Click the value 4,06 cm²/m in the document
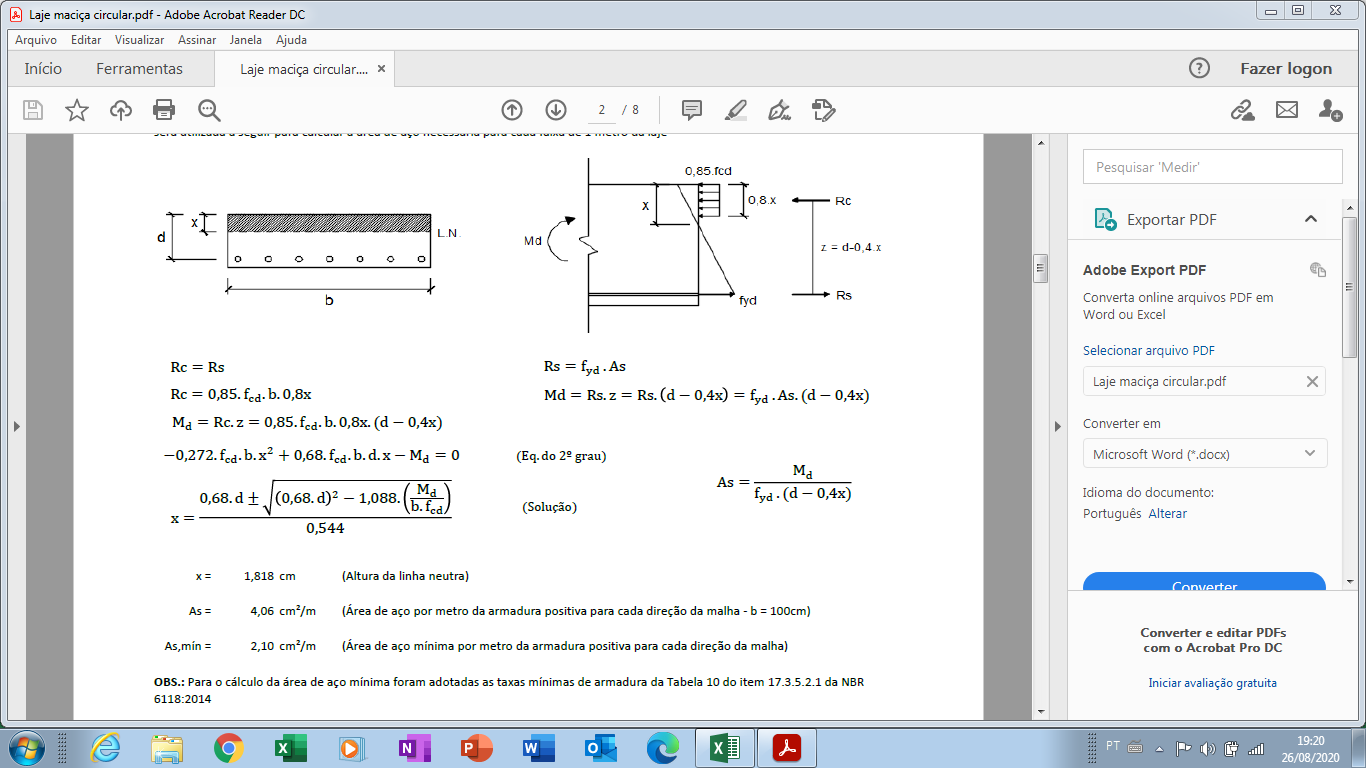Screen dimensions: 1366x768 (283, 611)
